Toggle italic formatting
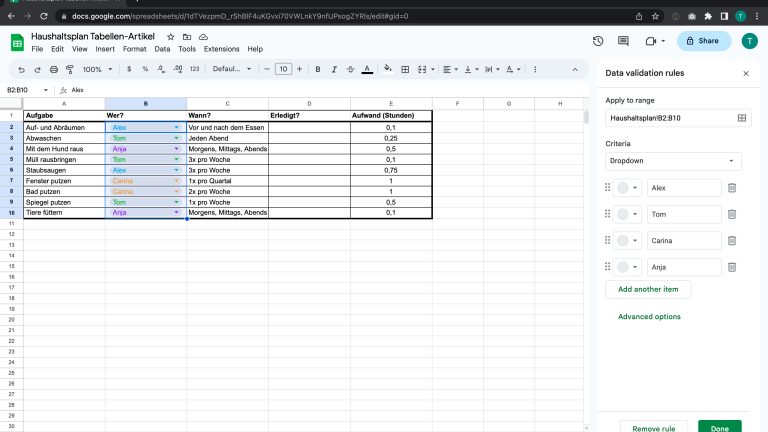 pos(333,69)
